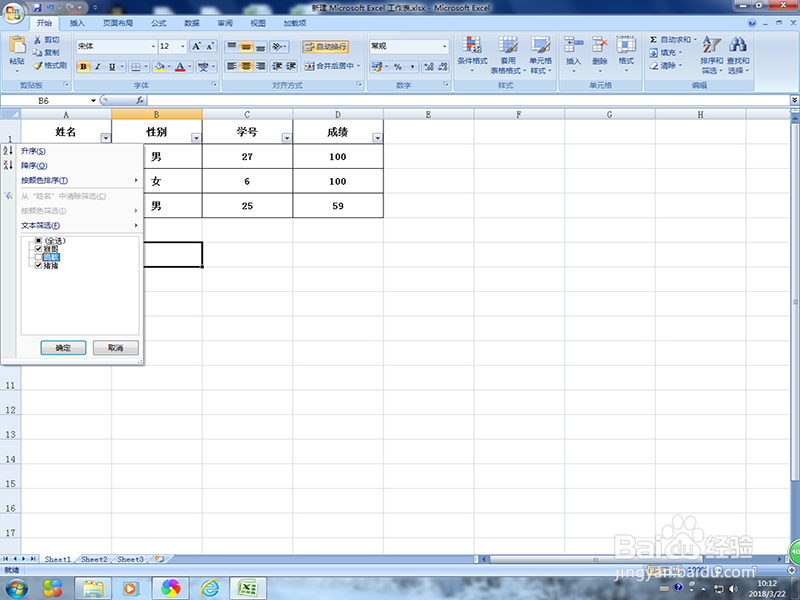Apply center horizontal alignment
This screenshot has width=800, height=600.
246,66
